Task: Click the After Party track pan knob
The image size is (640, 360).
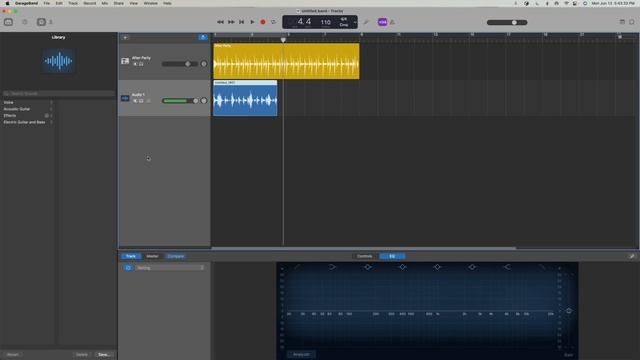Action: pos(204,64)
